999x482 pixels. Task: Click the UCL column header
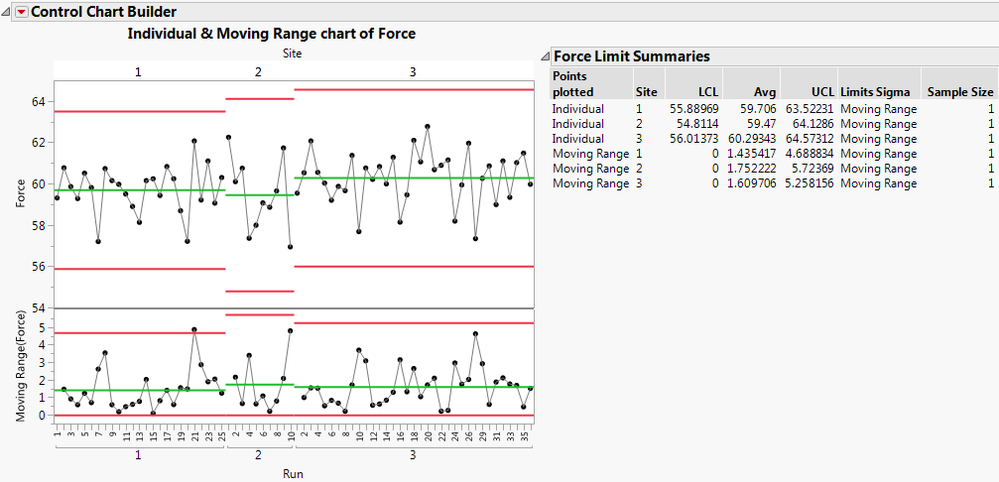pos(823,92)
